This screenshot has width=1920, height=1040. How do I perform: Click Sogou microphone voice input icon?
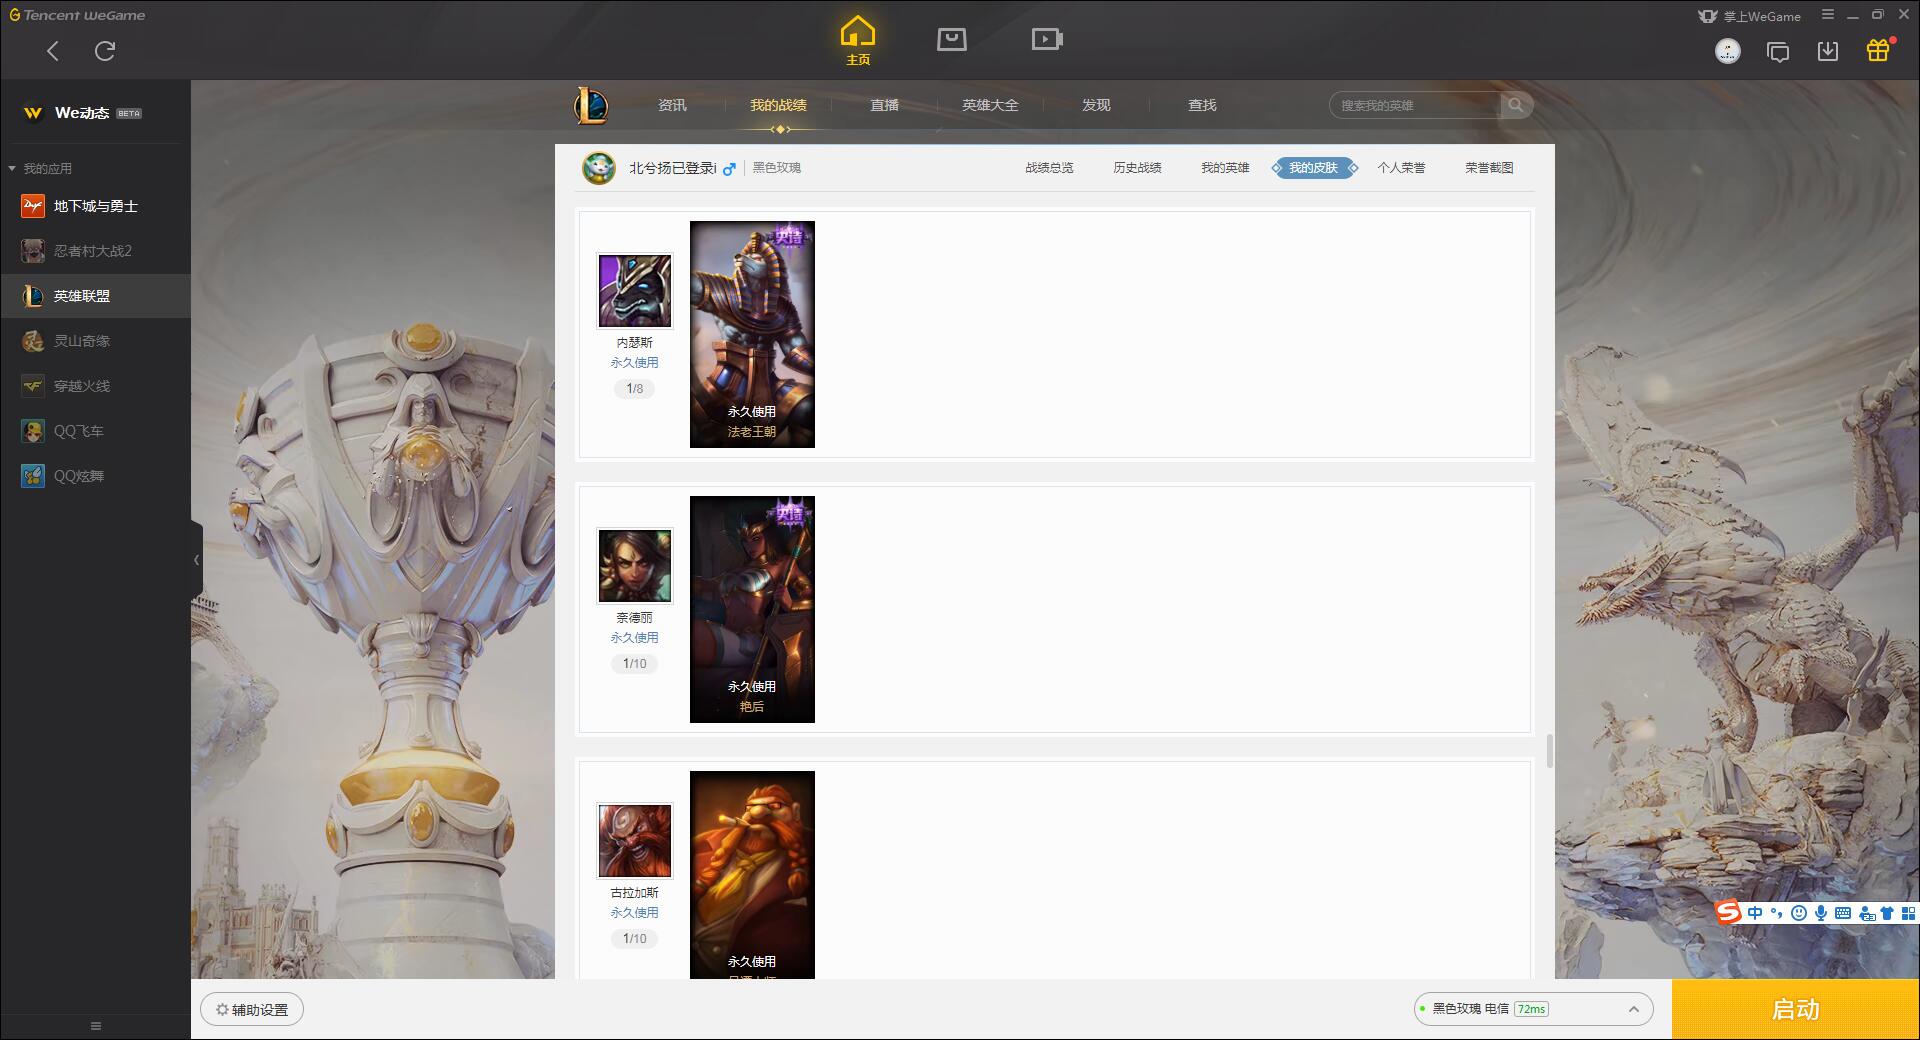click(1821, 913)
